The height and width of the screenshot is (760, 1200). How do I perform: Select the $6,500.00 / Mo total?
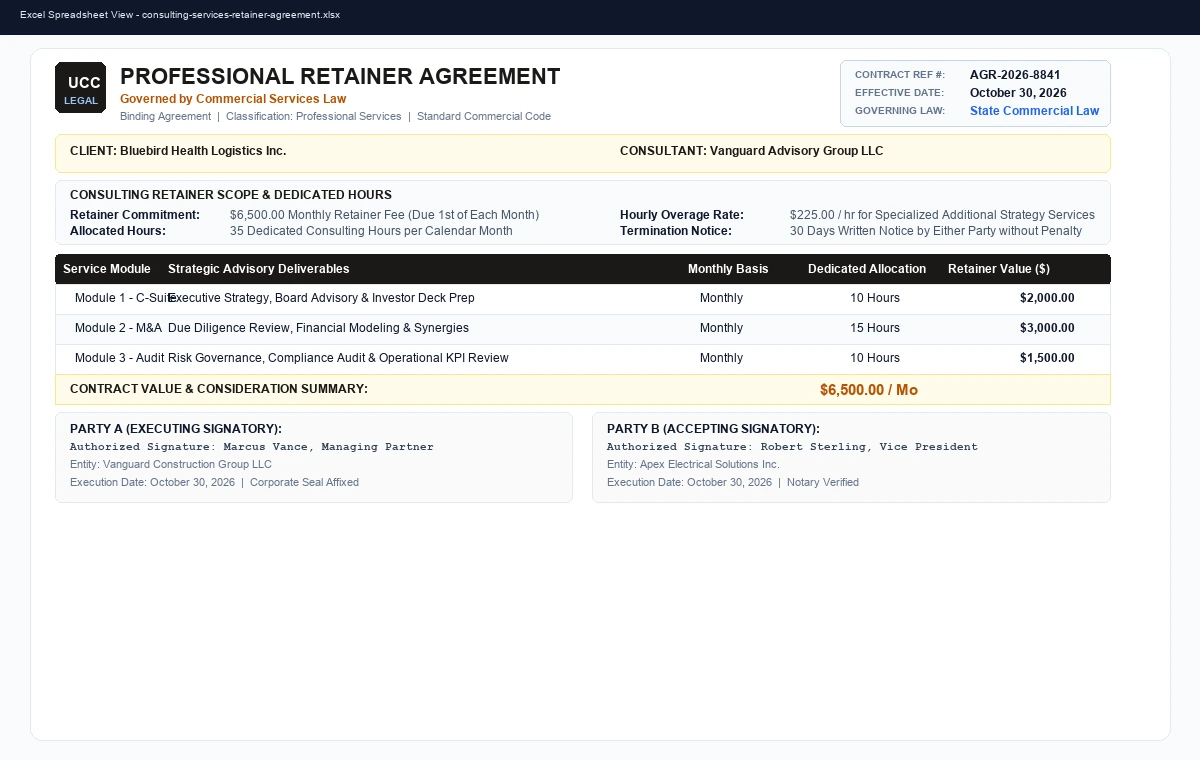coord(869,390)
